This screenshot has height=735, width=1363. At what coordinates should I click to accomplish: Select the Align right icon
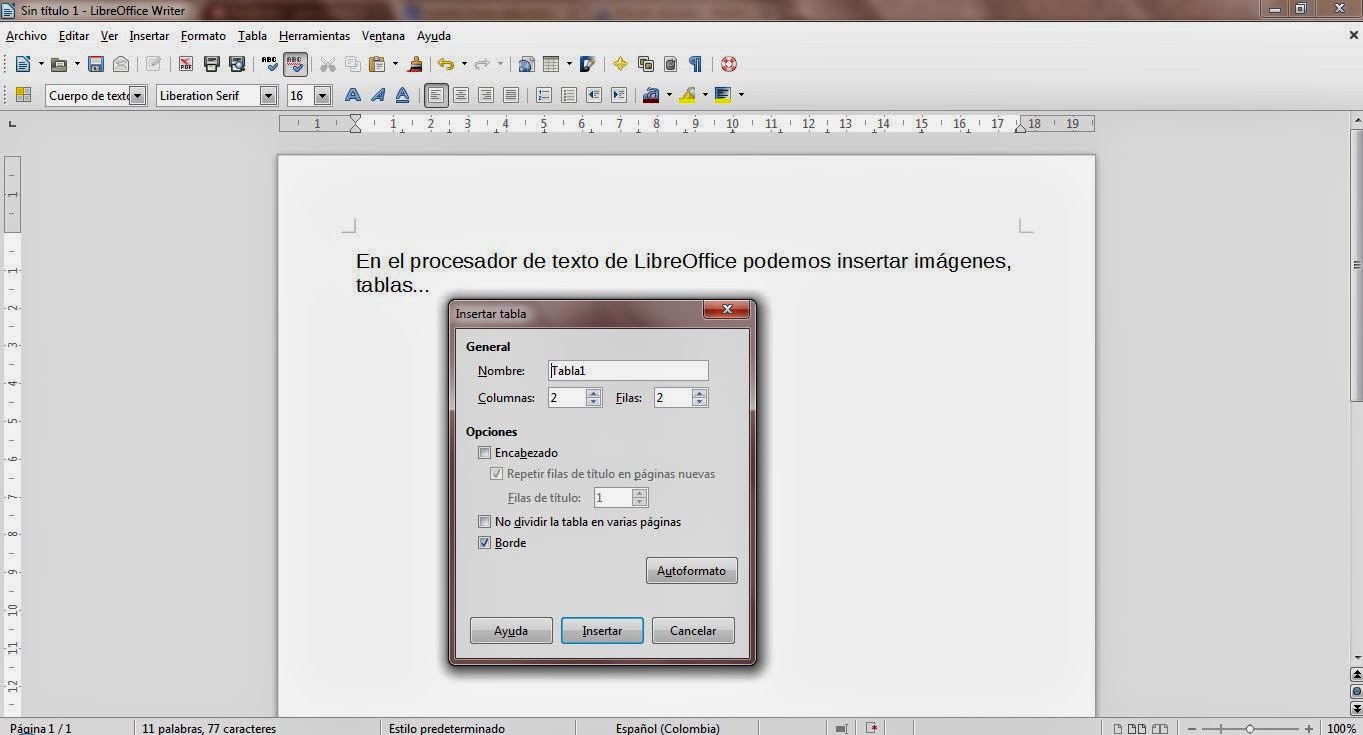click(486, 95)
